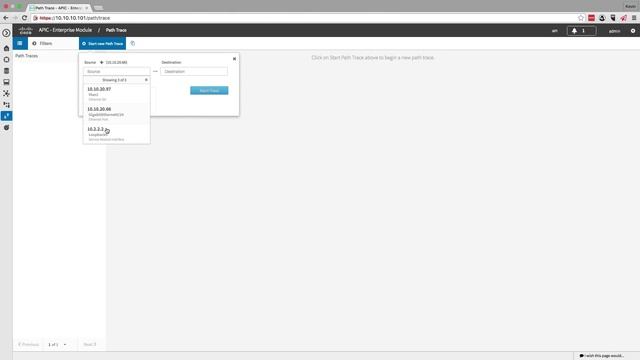This screenshot has width=640, height=360.
Task: Click the APIC - Enterprise Module title
Action: (x=65, y=30)
